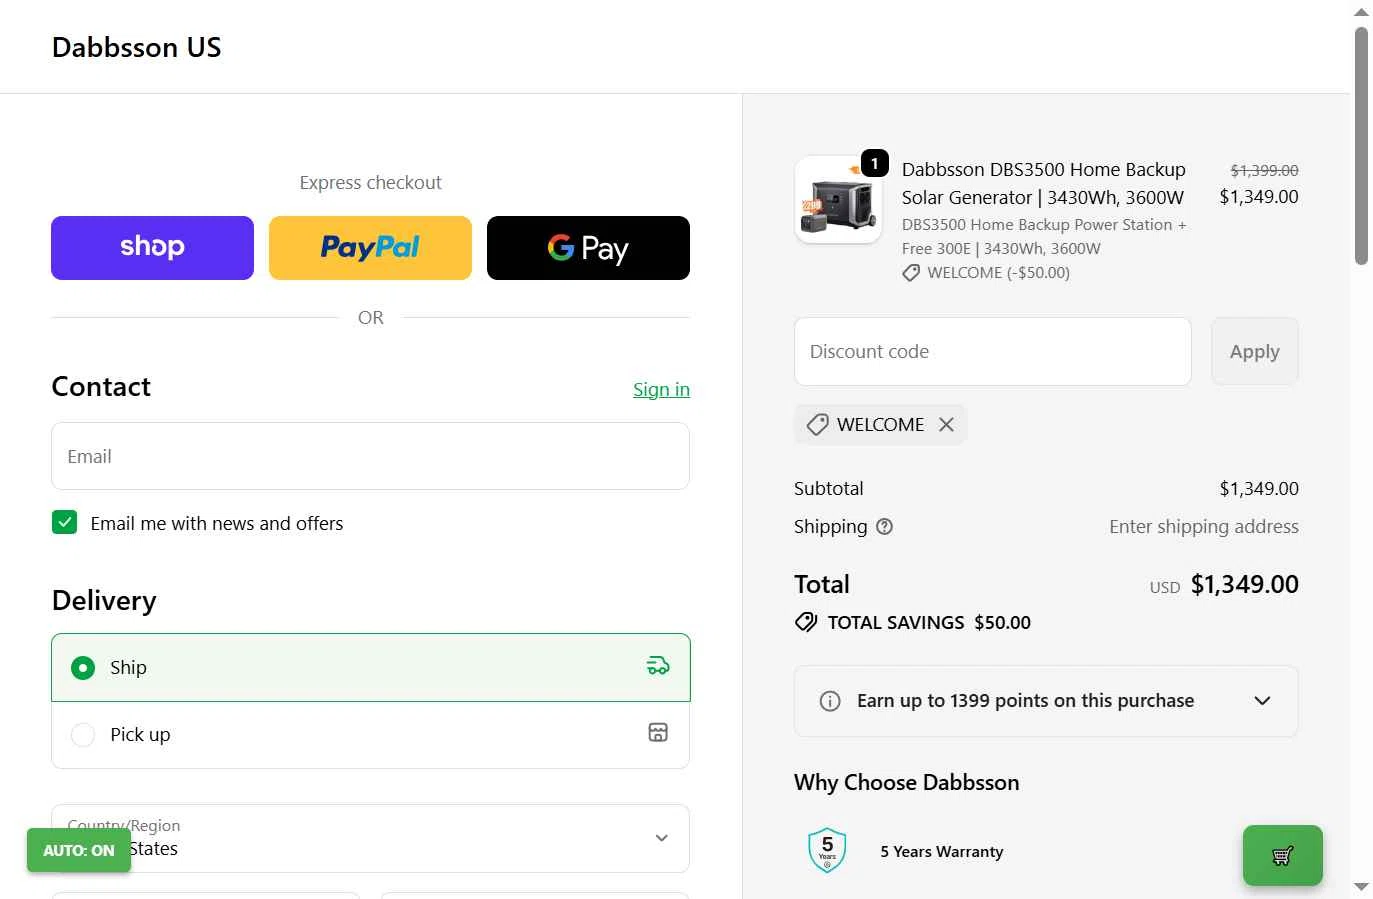The height and width of the screenshot is (899, 1373).
Task: Click the Dabbsson US store title
Action: 137,47
